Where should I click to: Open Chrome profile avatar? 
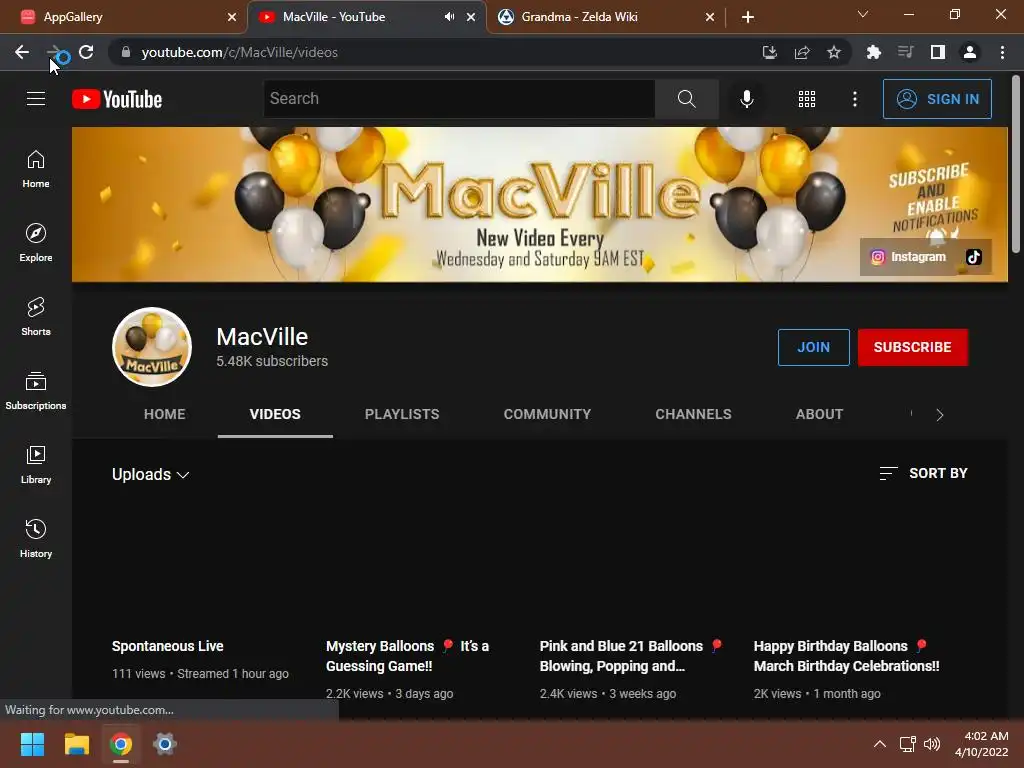[970, 52]
